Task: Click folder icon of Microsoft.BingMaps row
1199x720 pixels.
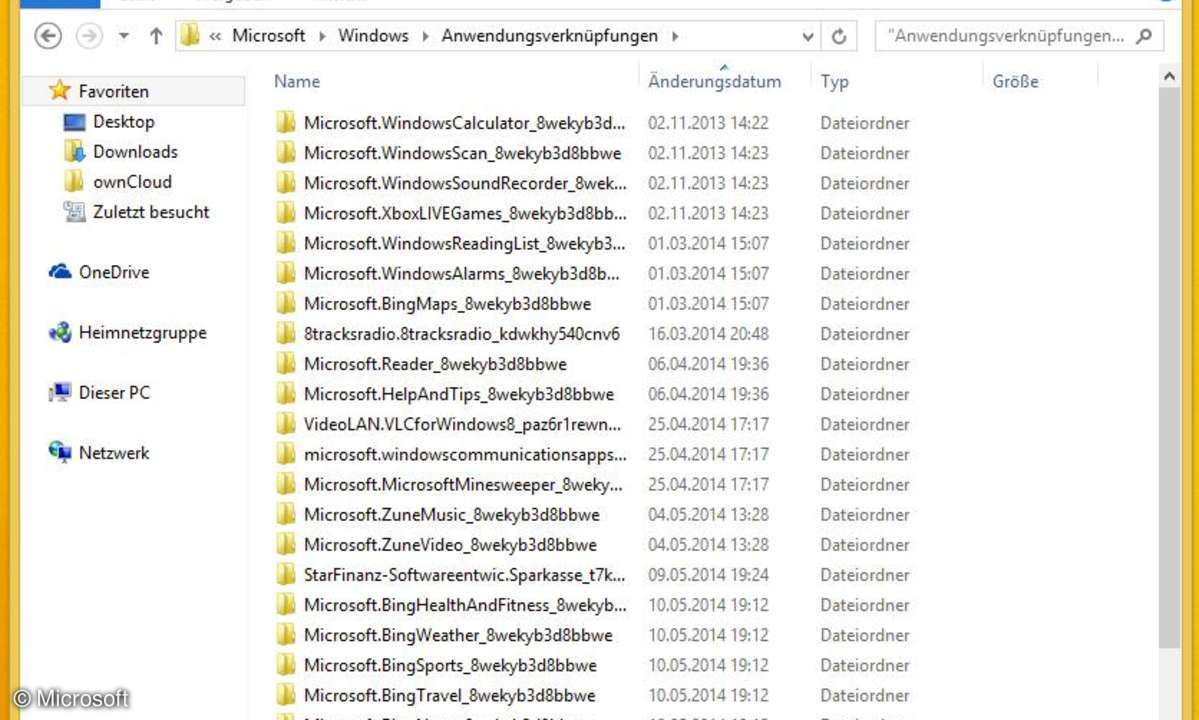Action: click(285, 303)
